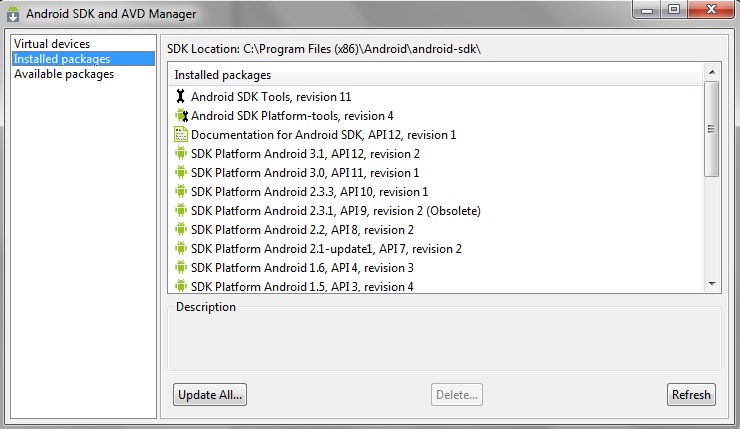Viewport: 740px width, 429px height.
Task: Click the icon beside Android SDK Platform-tools
Action: pos(181,115)
